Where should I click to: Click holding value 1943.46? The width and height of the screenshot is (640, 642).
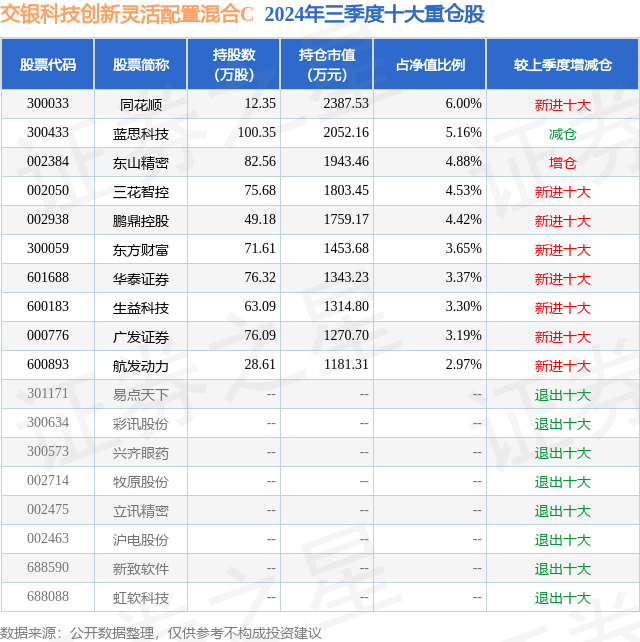346,162
